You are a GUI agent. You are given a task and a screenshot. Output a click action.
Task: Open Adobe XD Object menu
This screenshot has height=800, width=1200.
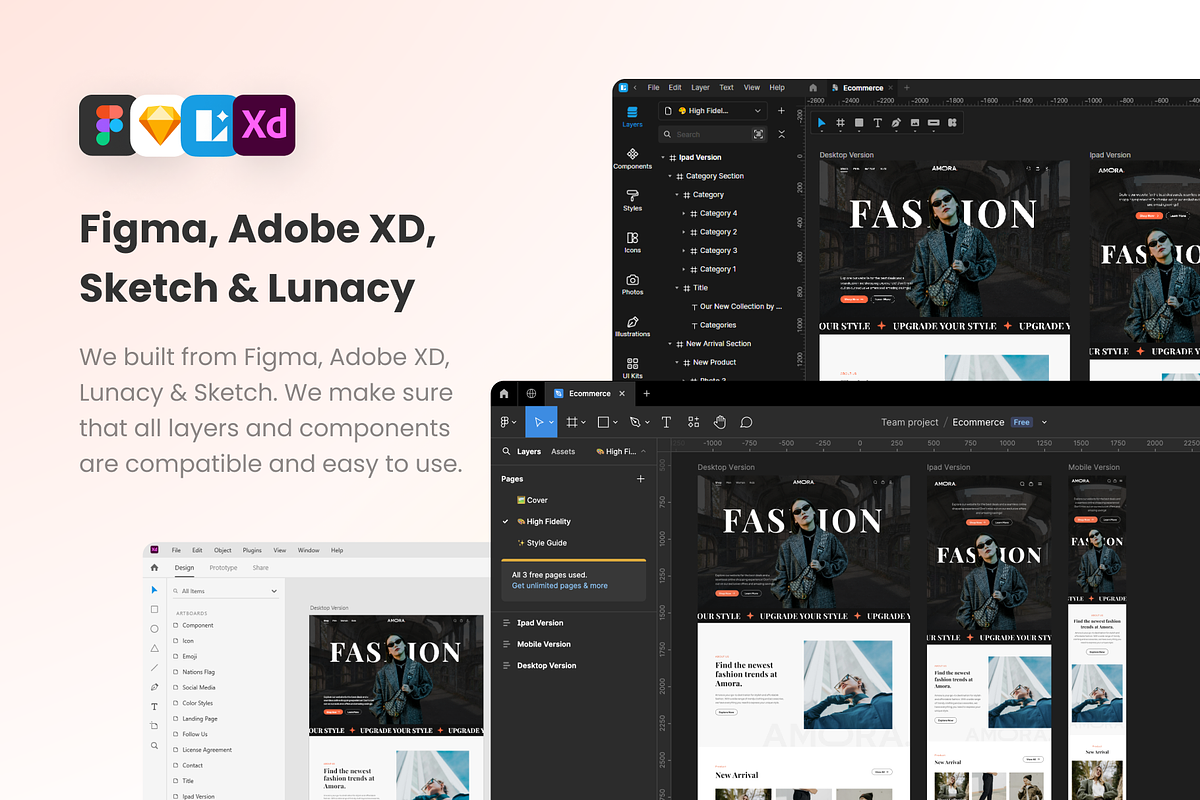222,550
